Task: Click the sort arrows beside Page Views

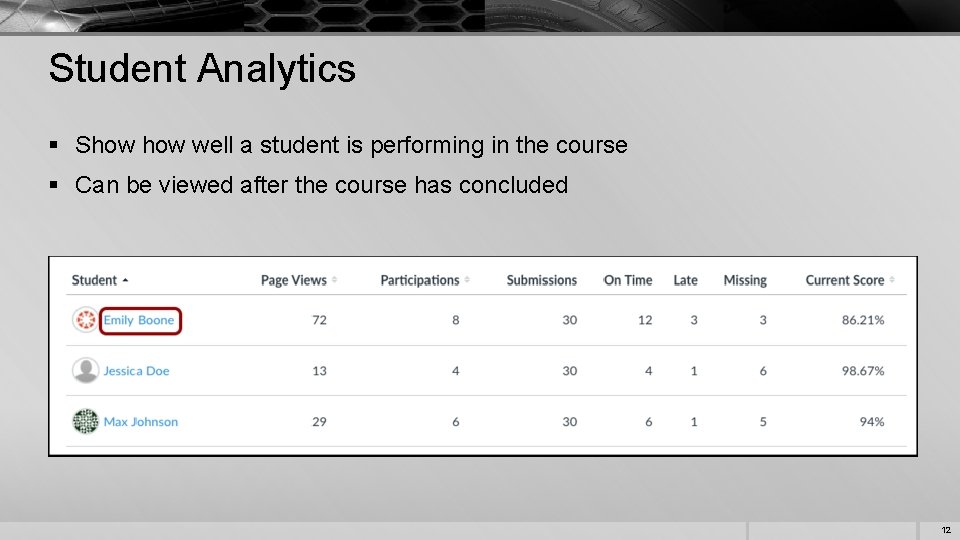Action: [x=334, y=281]
